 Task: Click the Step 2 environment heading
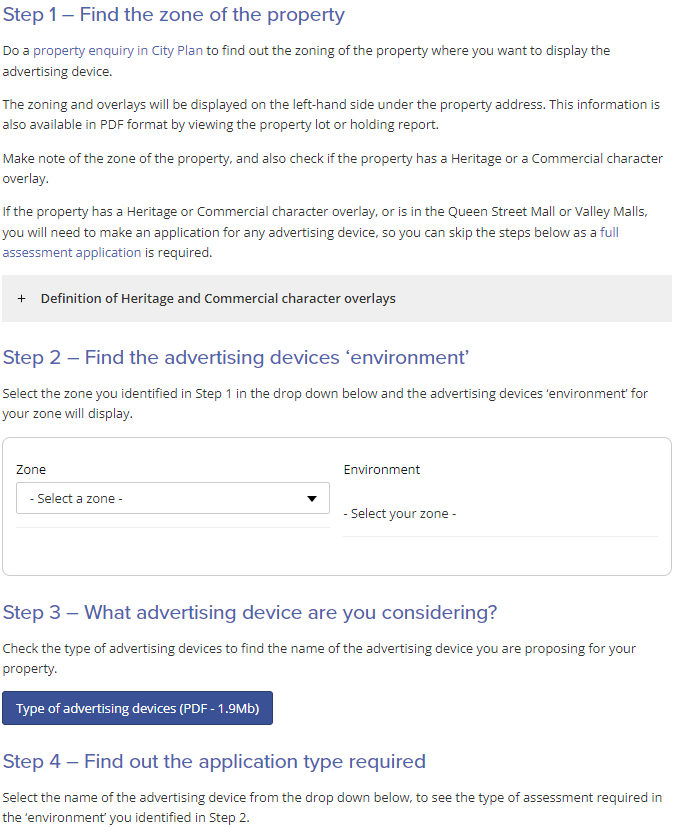tap(235, 356)
